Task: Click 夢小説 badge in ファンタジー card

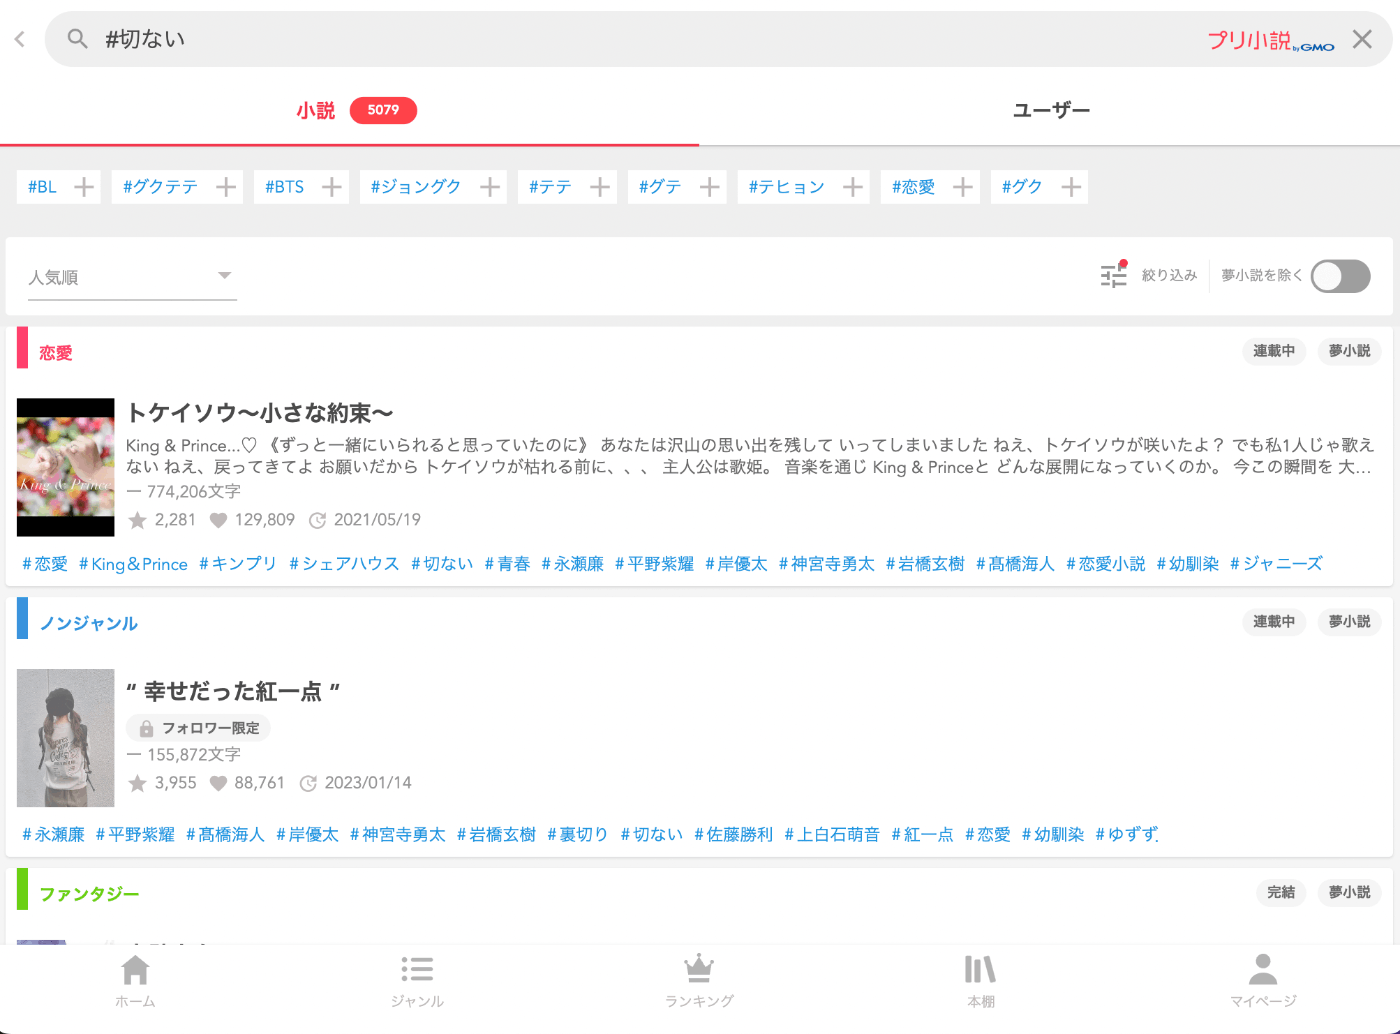Action: tap(1349, 892)
